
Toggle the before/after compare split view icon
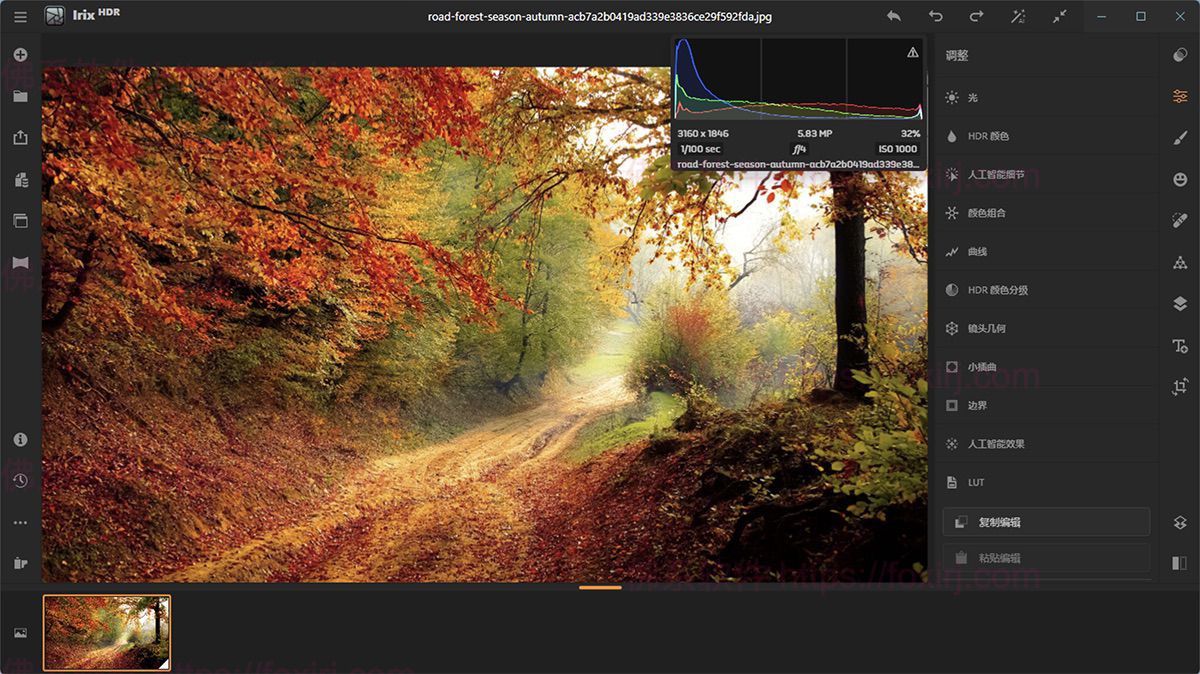[1178, 563]
